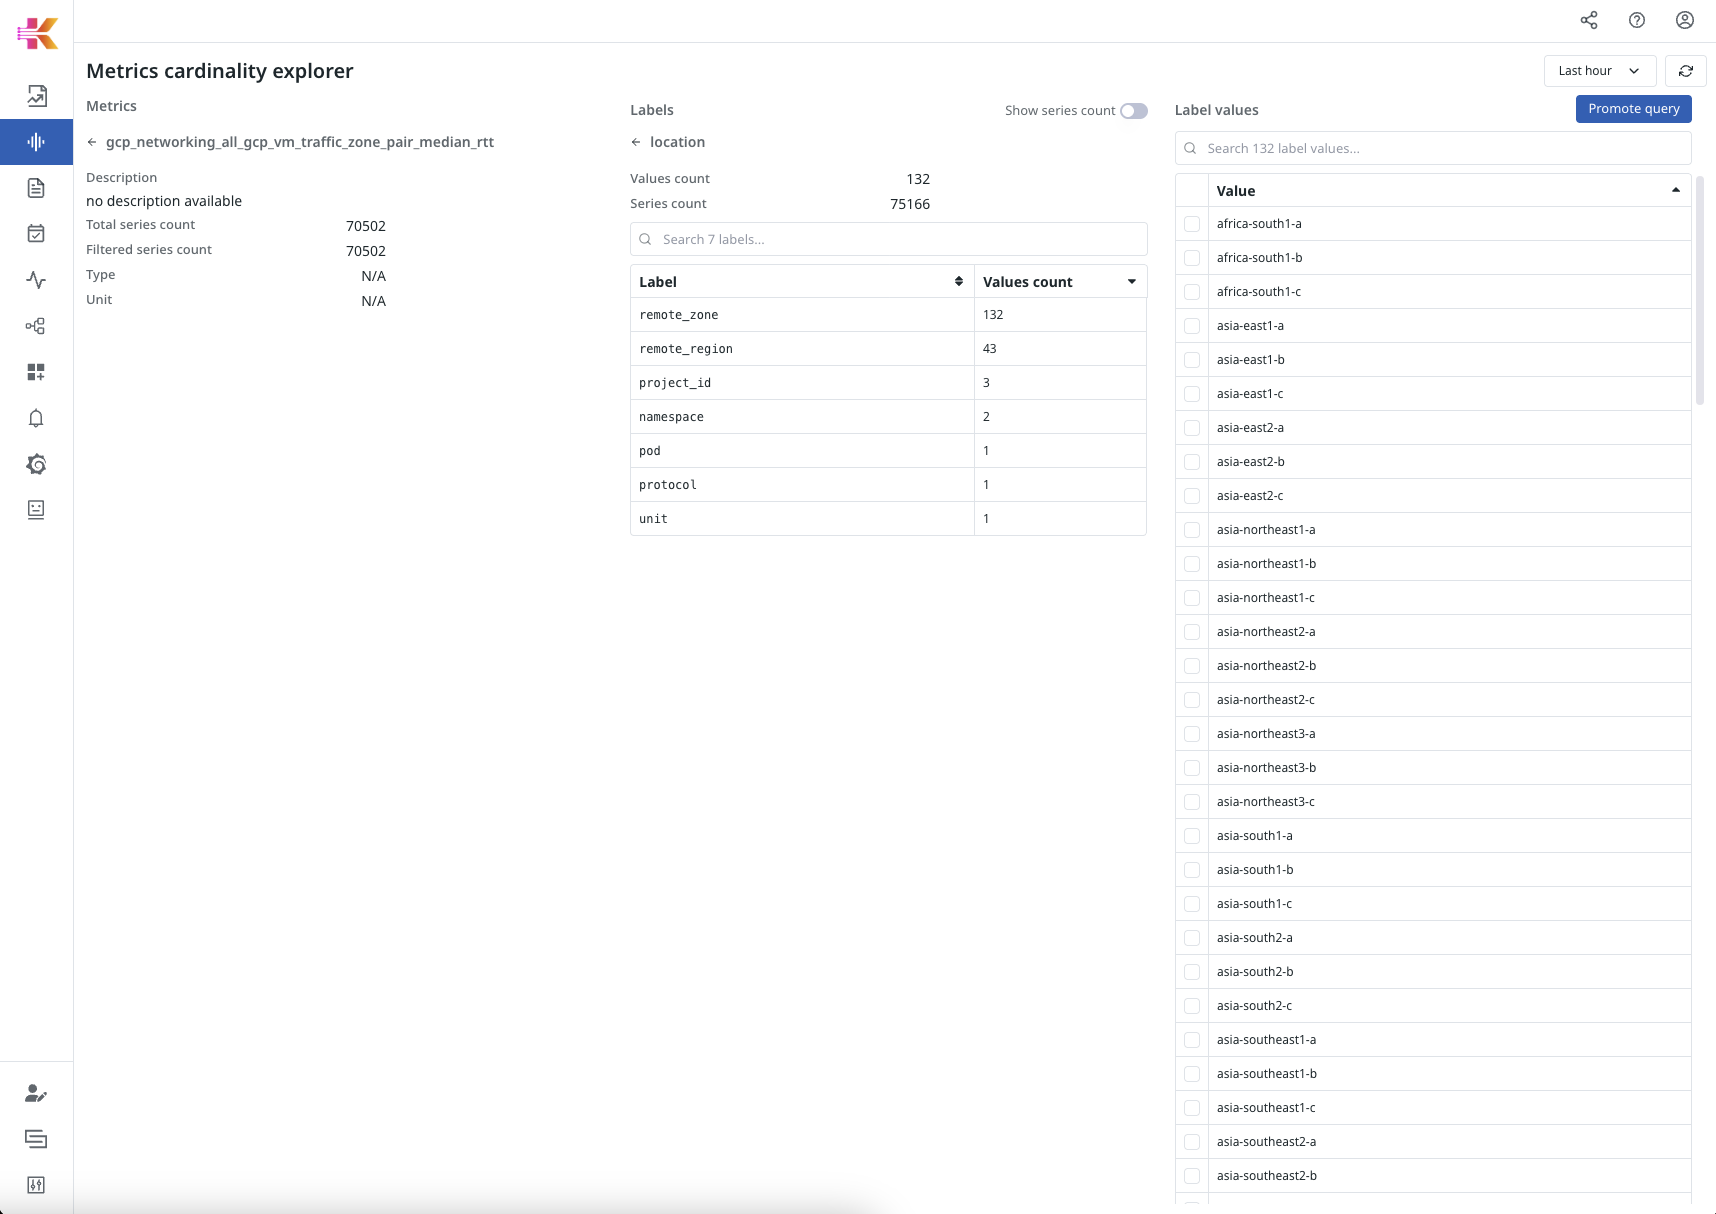Click the back arrow next to location
Screen dimensions: 1716x1214
coord(636,142)
